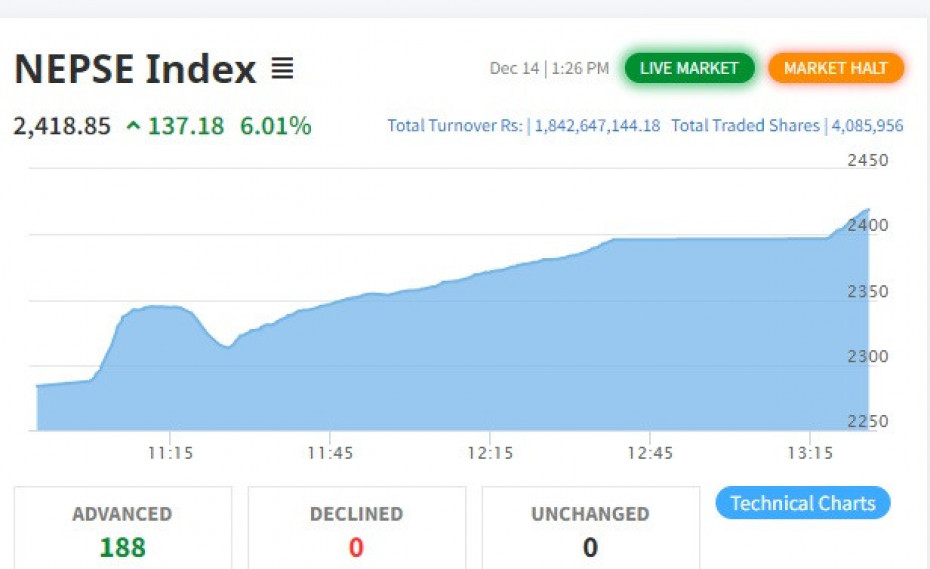This screenshot has width=930, height=569.
Task: Click the 2300 y-axis label
Action: tap(868, 357)
